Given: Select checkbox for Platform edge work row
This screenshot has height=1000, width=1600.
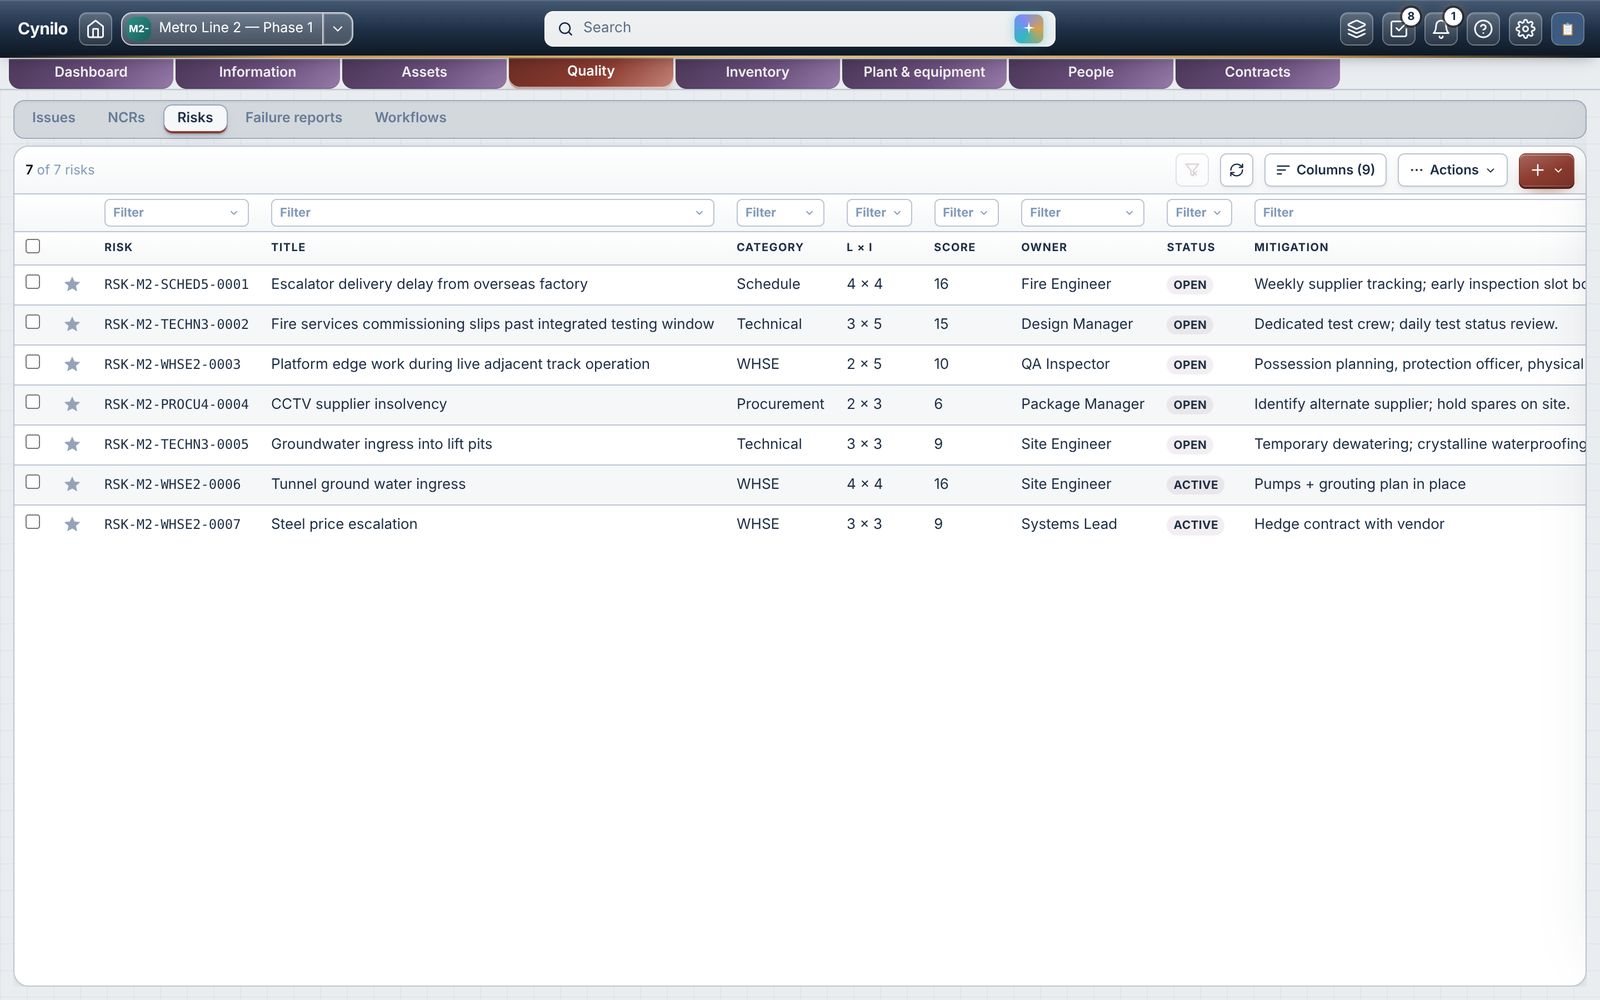Looking at the screenshot, I should click(x=33, y=362).
